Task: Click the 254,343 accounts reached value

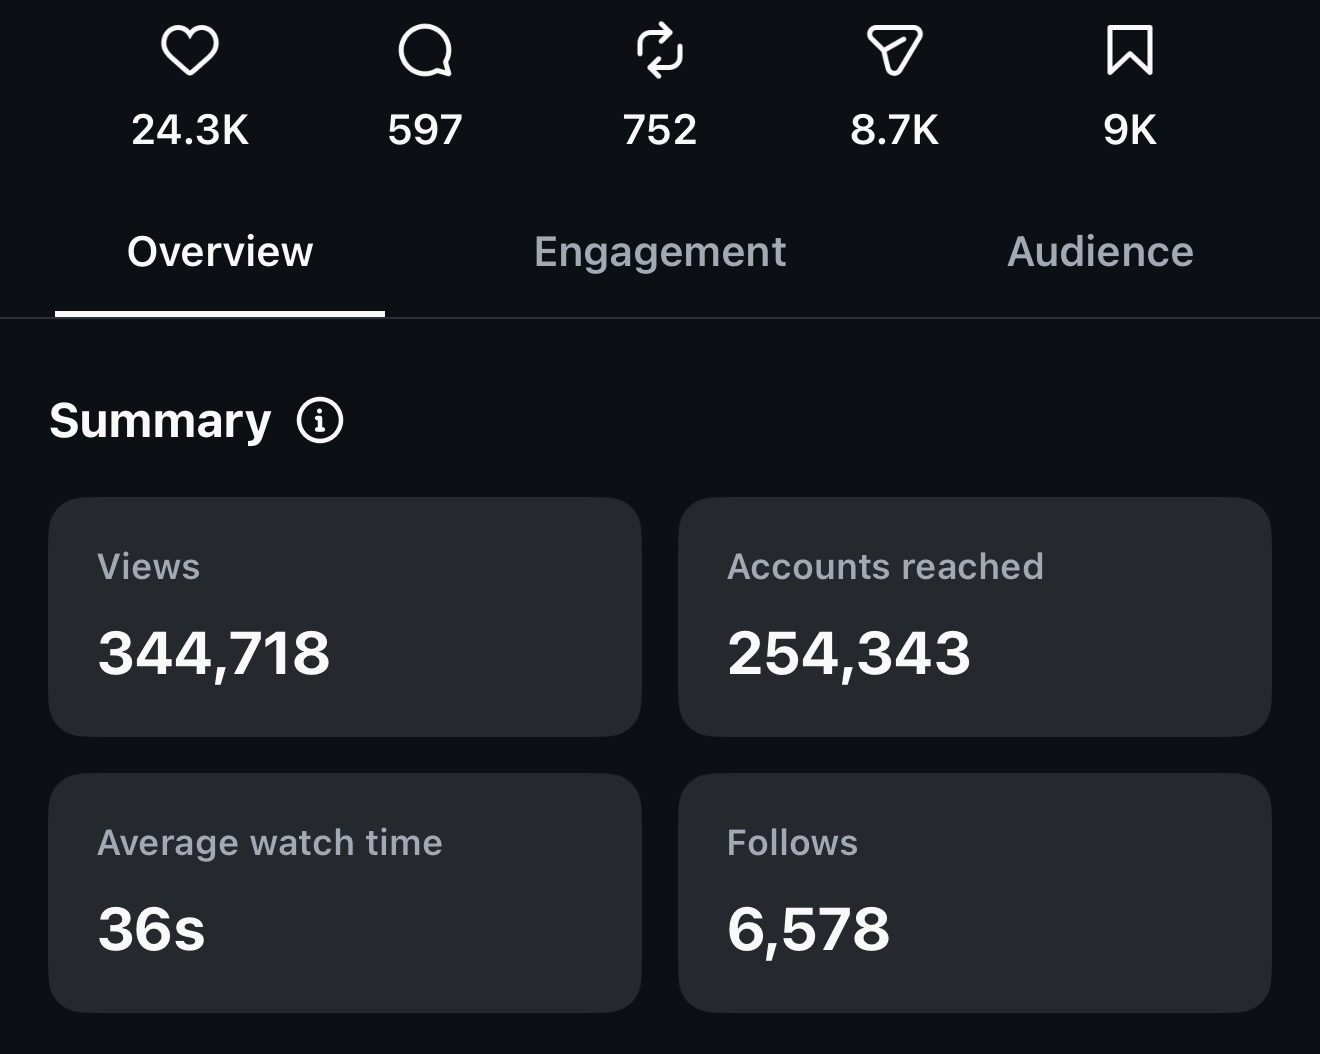Action: click(849, 654)
